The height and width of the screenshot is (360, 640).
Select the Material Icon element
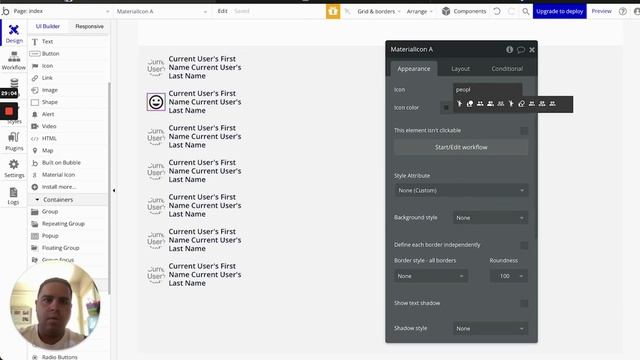coord(58,175)
